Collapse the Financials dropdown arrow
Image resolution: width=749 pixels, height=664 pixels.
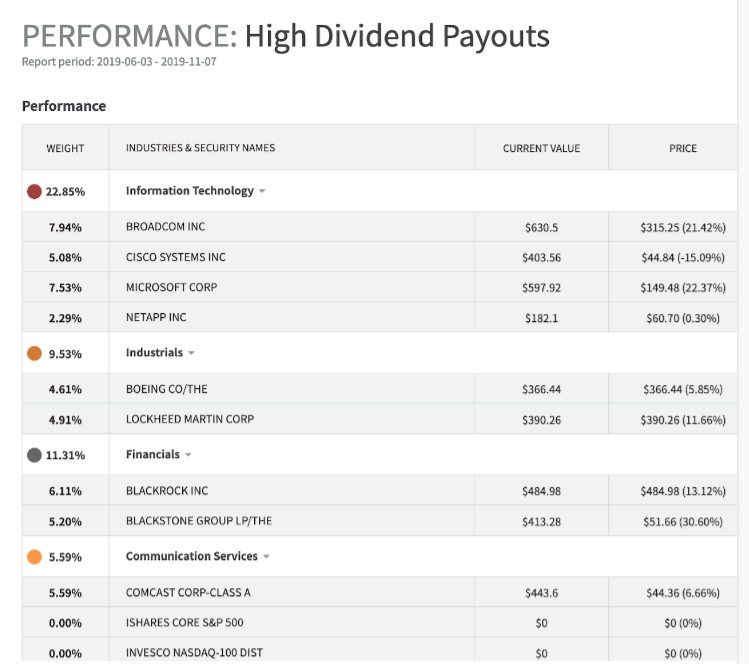point(188,455)
